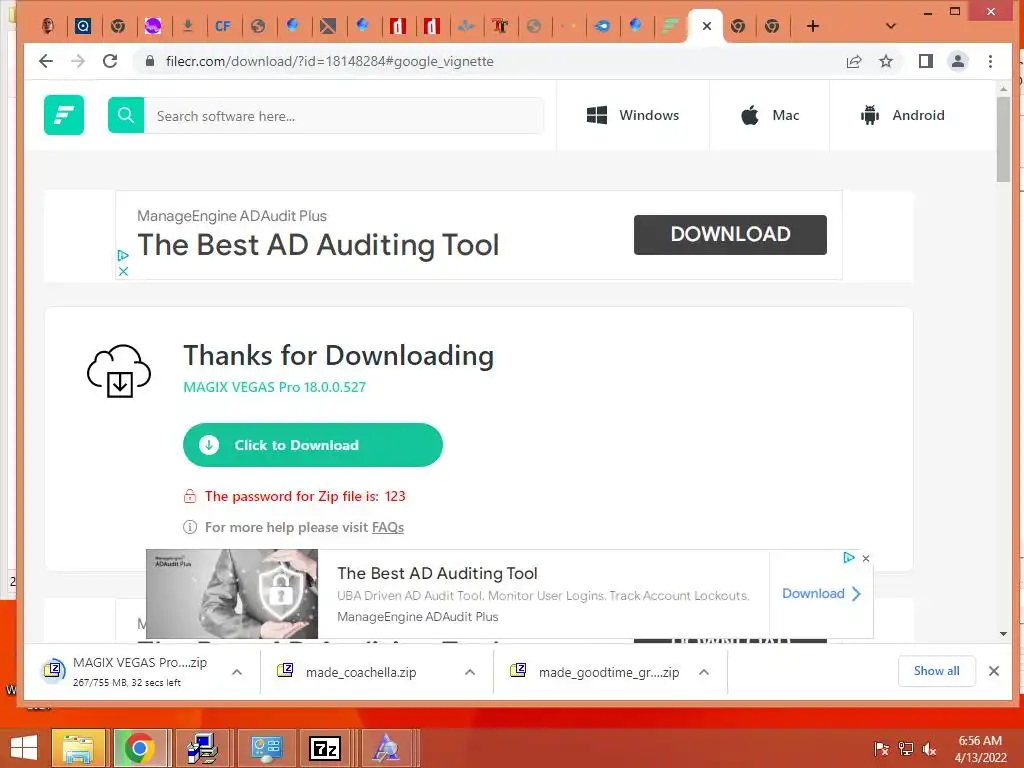Focus the 'Search software here...' field

pos(344,116)
